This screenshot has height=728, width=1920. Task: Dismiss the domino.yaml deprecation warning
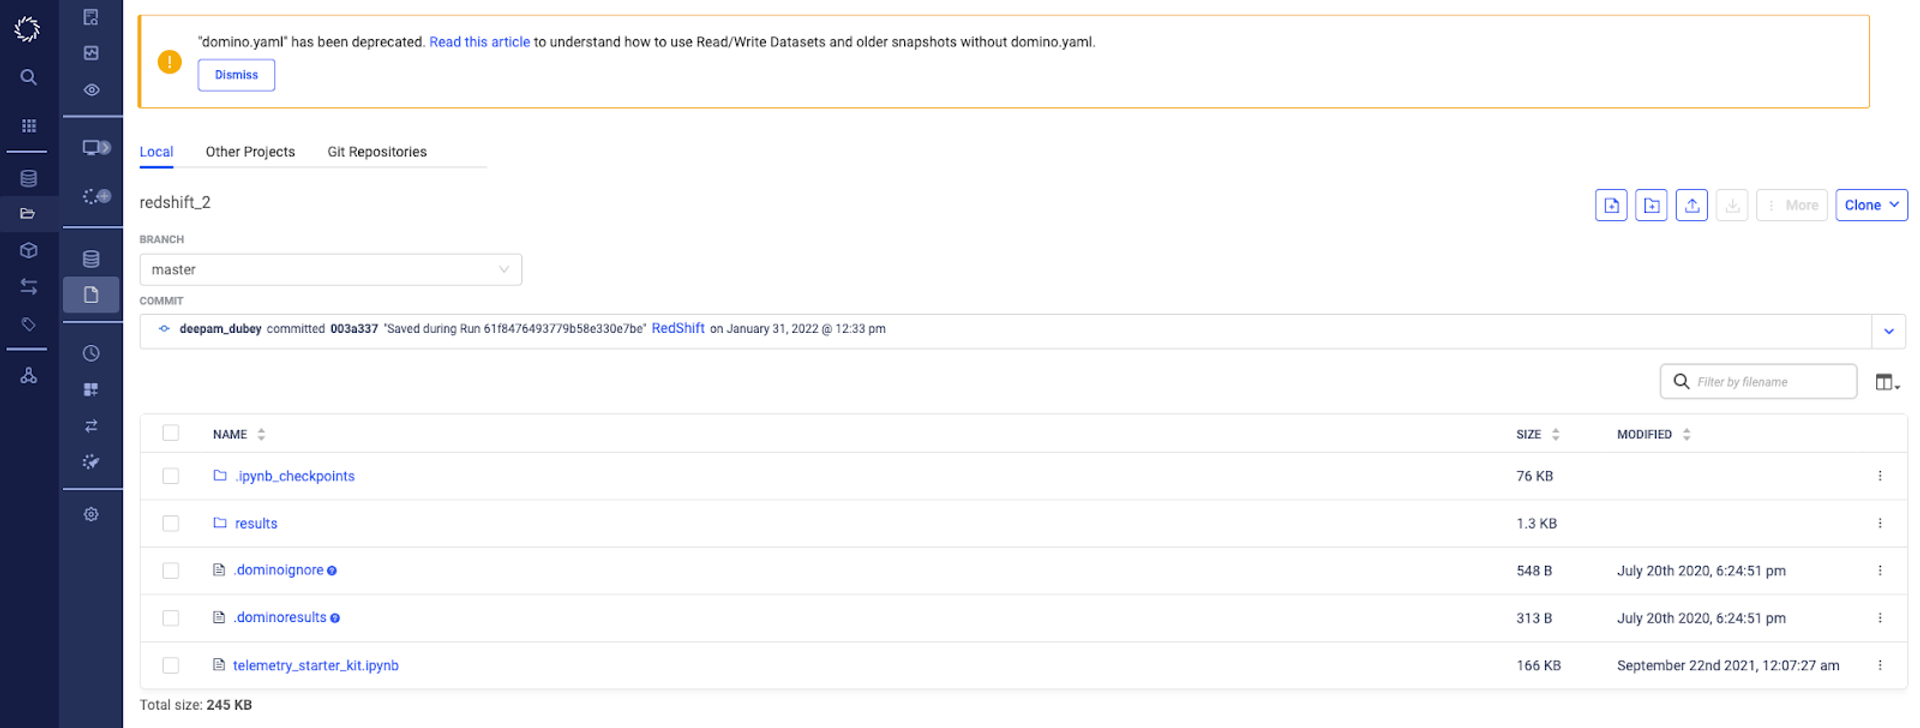(236, 75)
